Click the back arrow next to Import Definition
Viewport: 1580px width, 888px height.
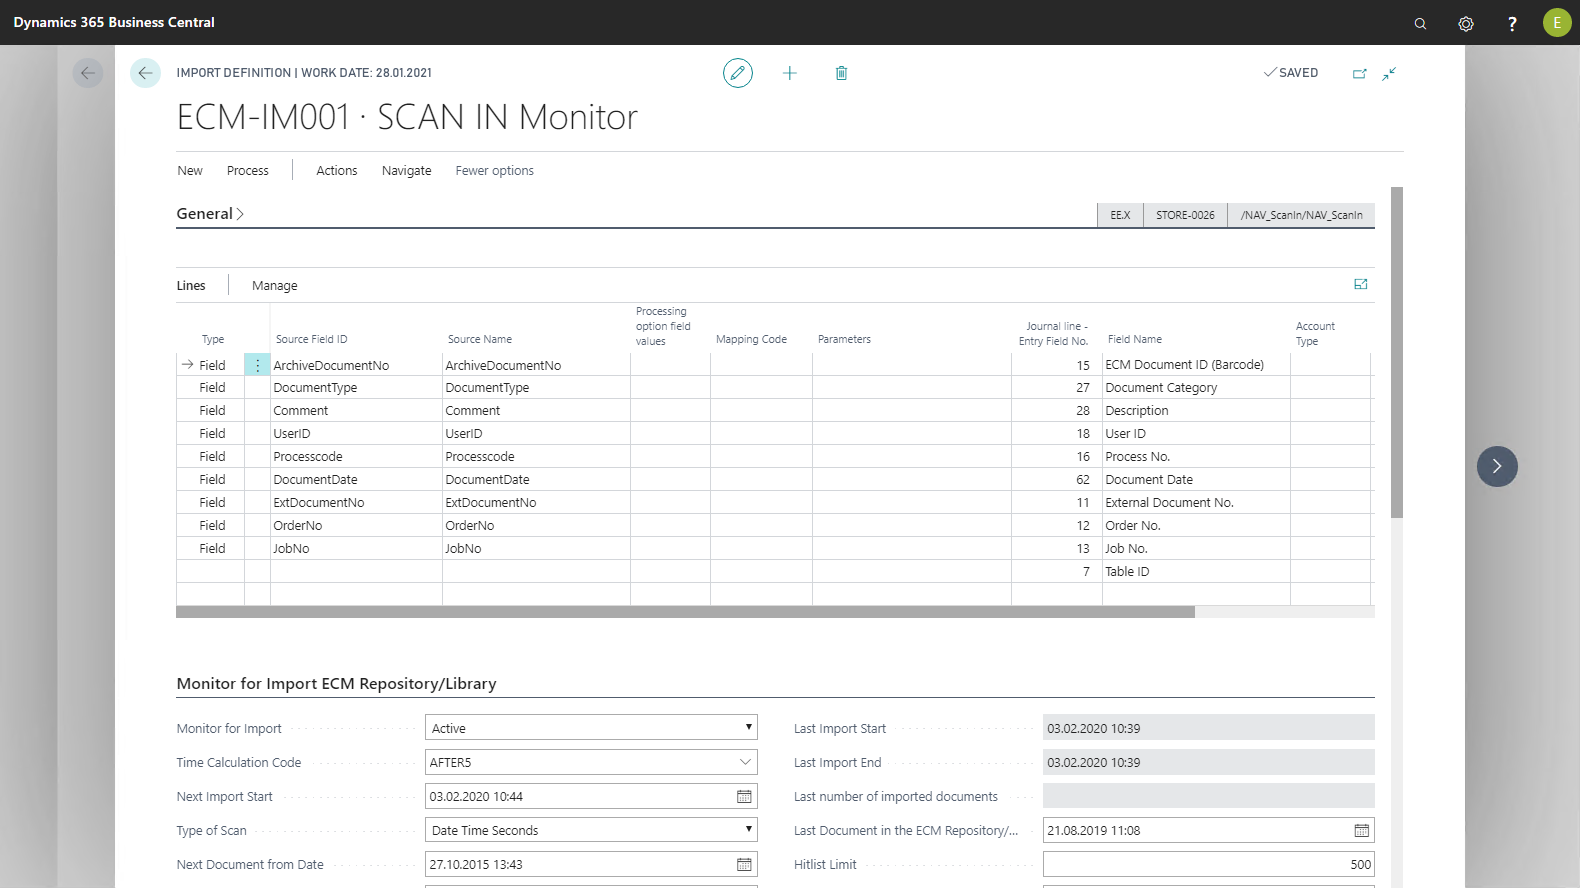coord(145,73)
